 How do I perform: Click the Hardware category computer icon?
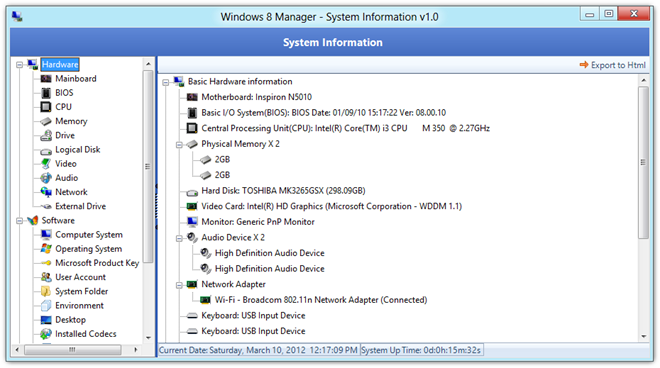[x=32, y=64]
